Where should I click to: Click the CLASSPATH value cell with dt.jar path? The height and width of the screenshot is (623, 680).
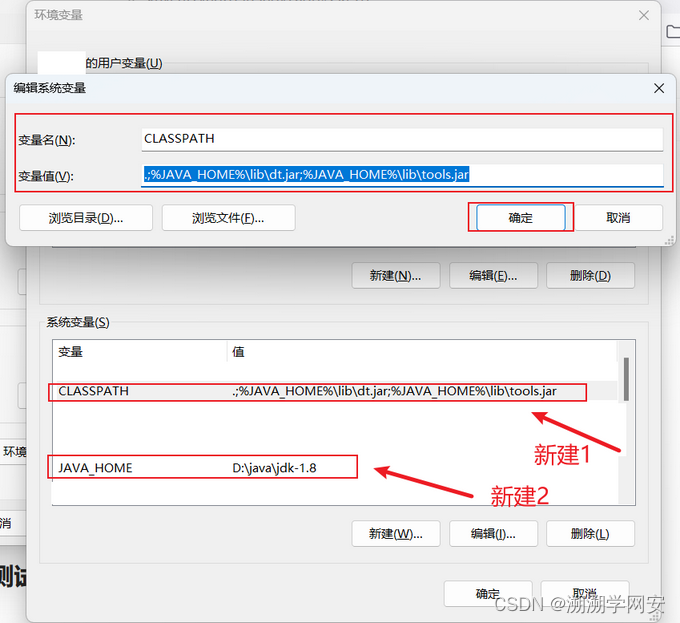point(394,391)
